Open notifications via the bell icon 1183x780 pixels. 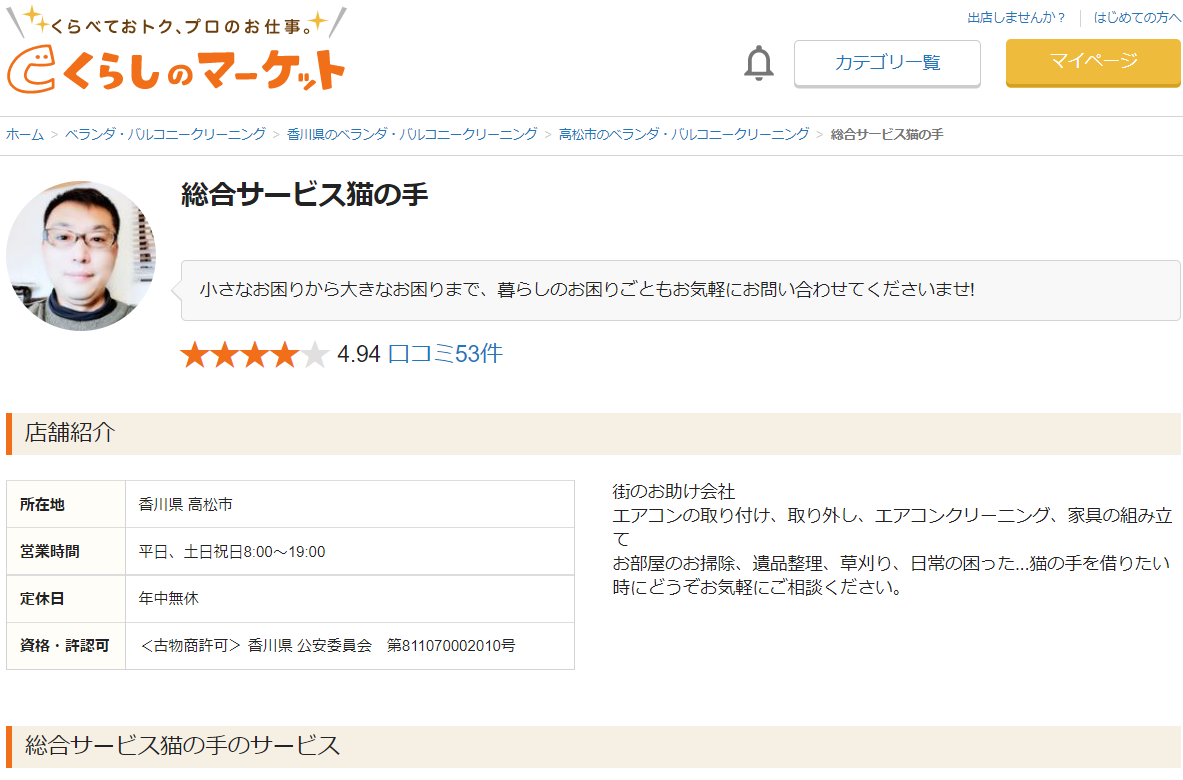click(x=759, y=63)
